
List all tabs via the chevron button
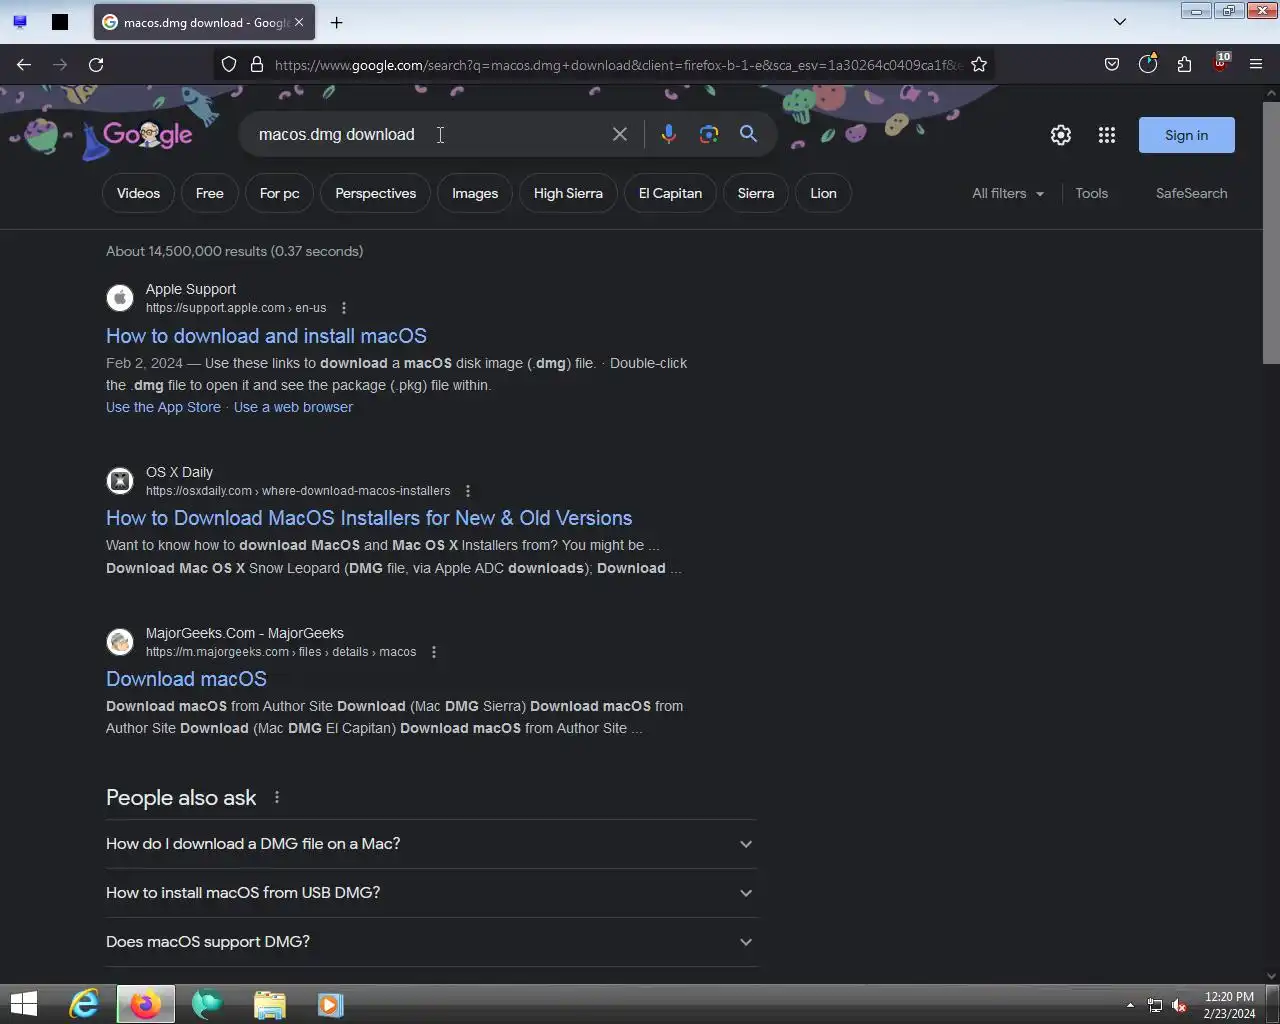coord(1120,22)
